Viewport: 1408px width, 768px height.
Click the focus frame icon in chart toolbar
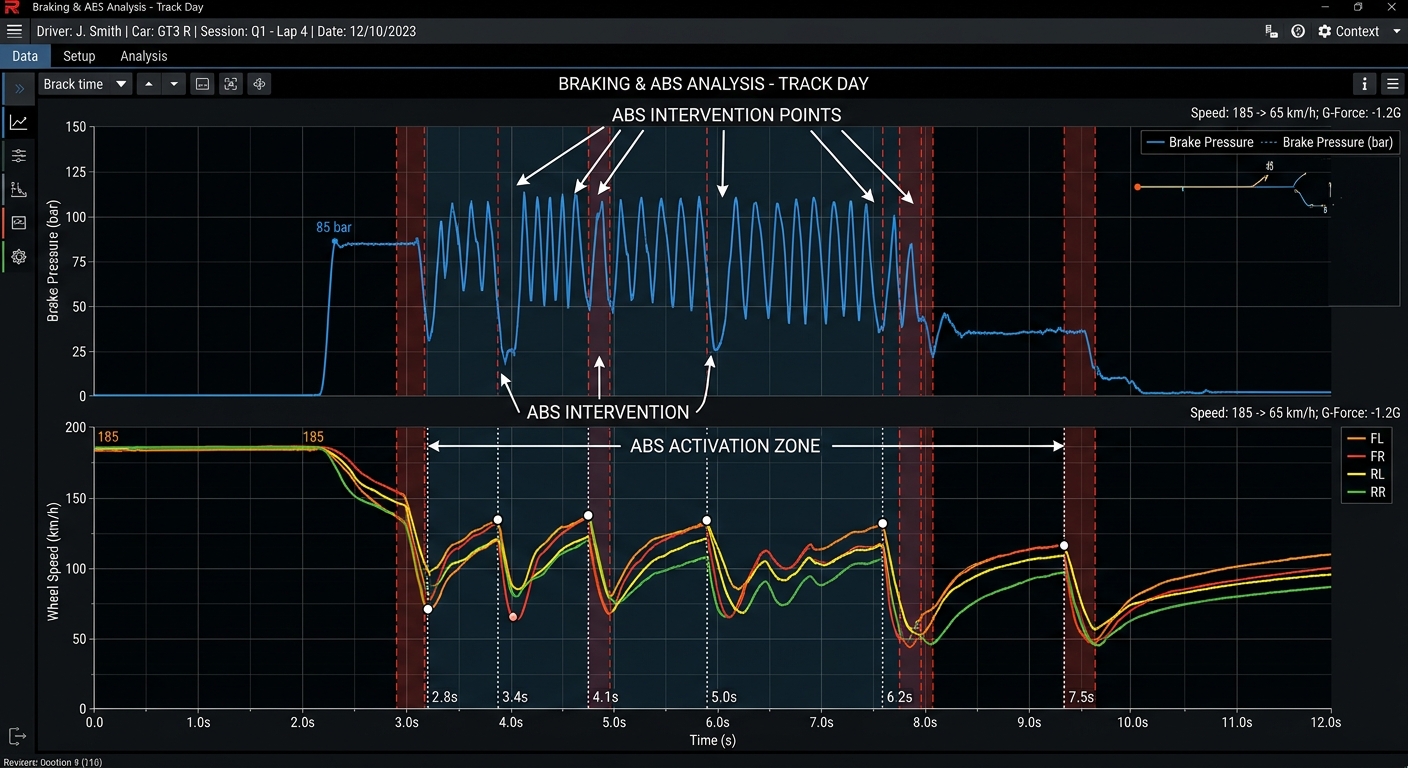[231, 84]
